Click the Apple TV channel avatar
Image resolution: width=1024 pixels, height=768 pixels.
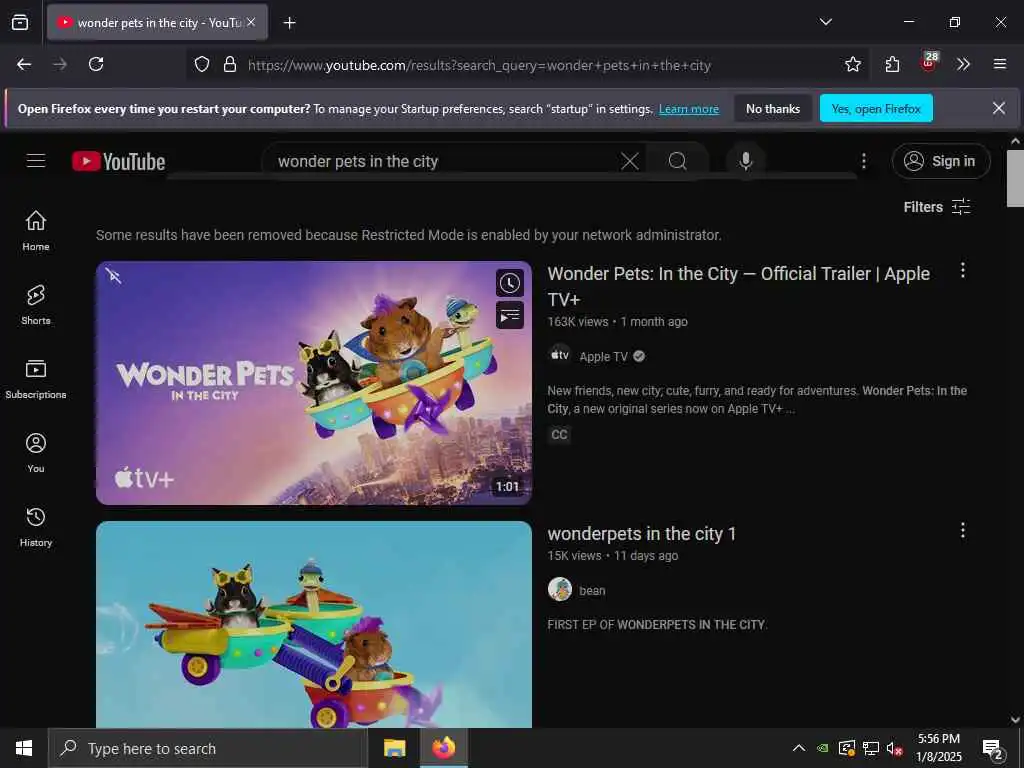[x=560, y=356]
